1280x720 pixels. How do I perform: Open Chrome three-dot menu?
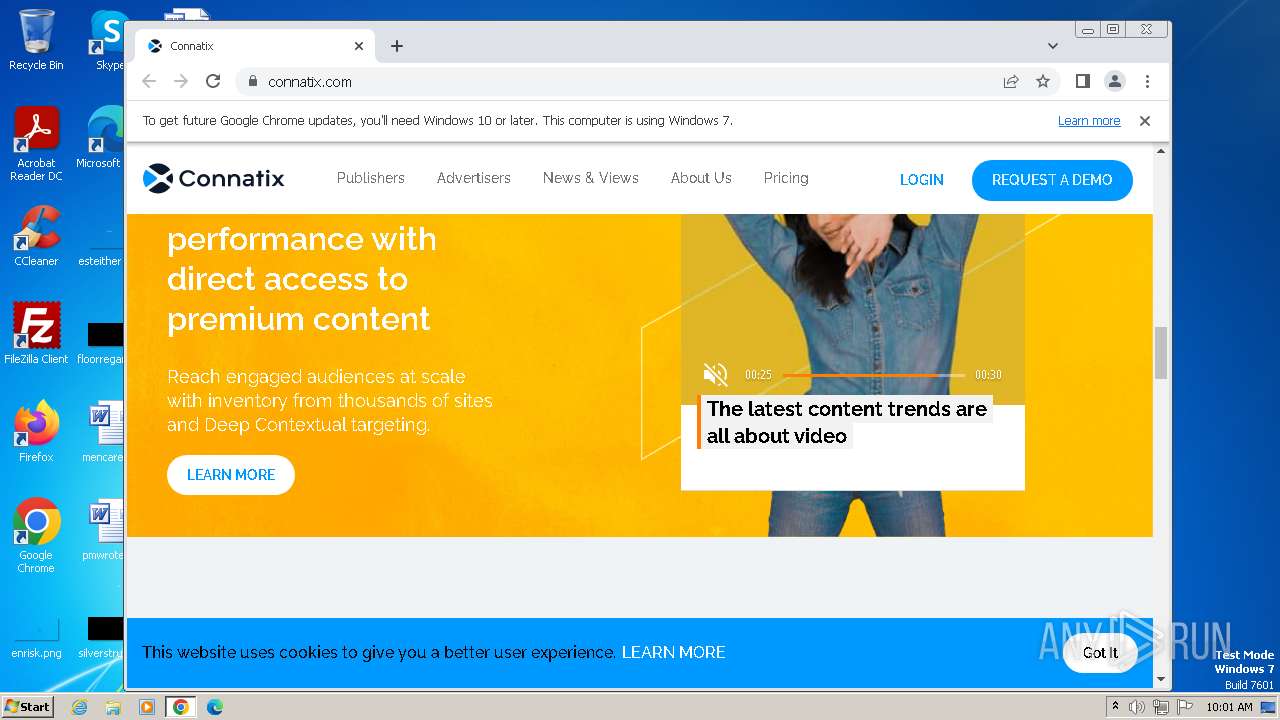1147,82
